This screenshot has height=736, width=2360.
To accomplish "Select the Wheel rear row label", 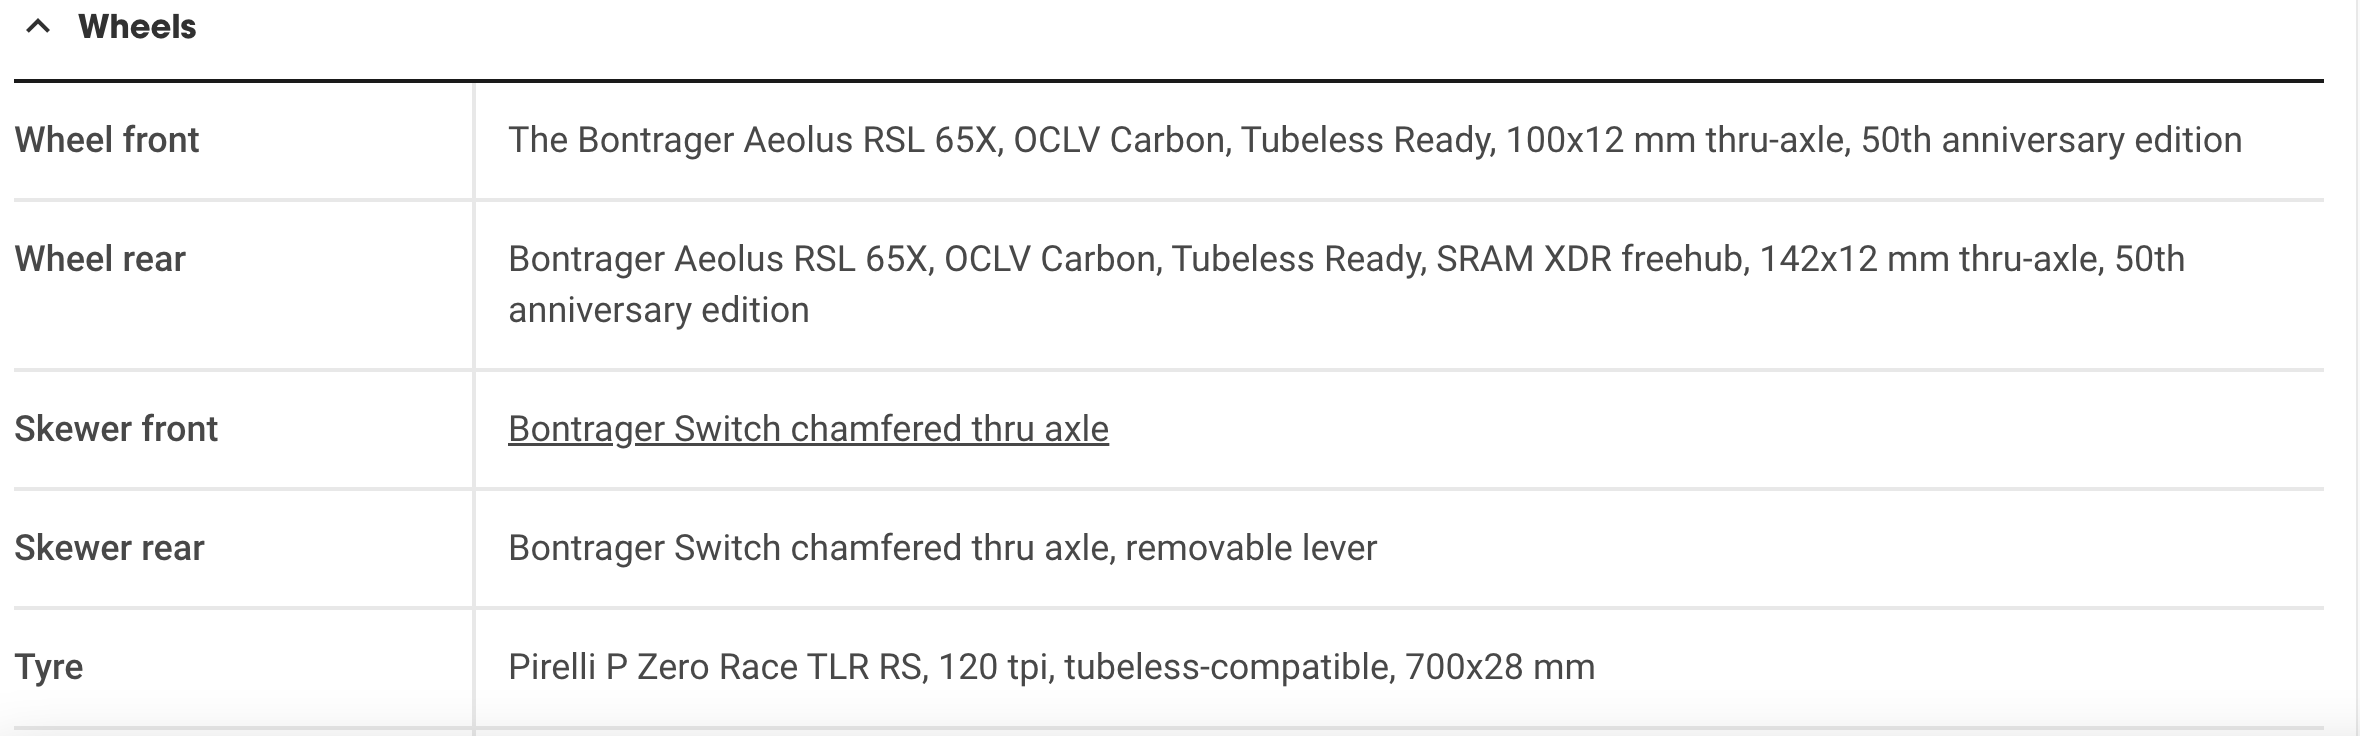I will tap(100, 259).
